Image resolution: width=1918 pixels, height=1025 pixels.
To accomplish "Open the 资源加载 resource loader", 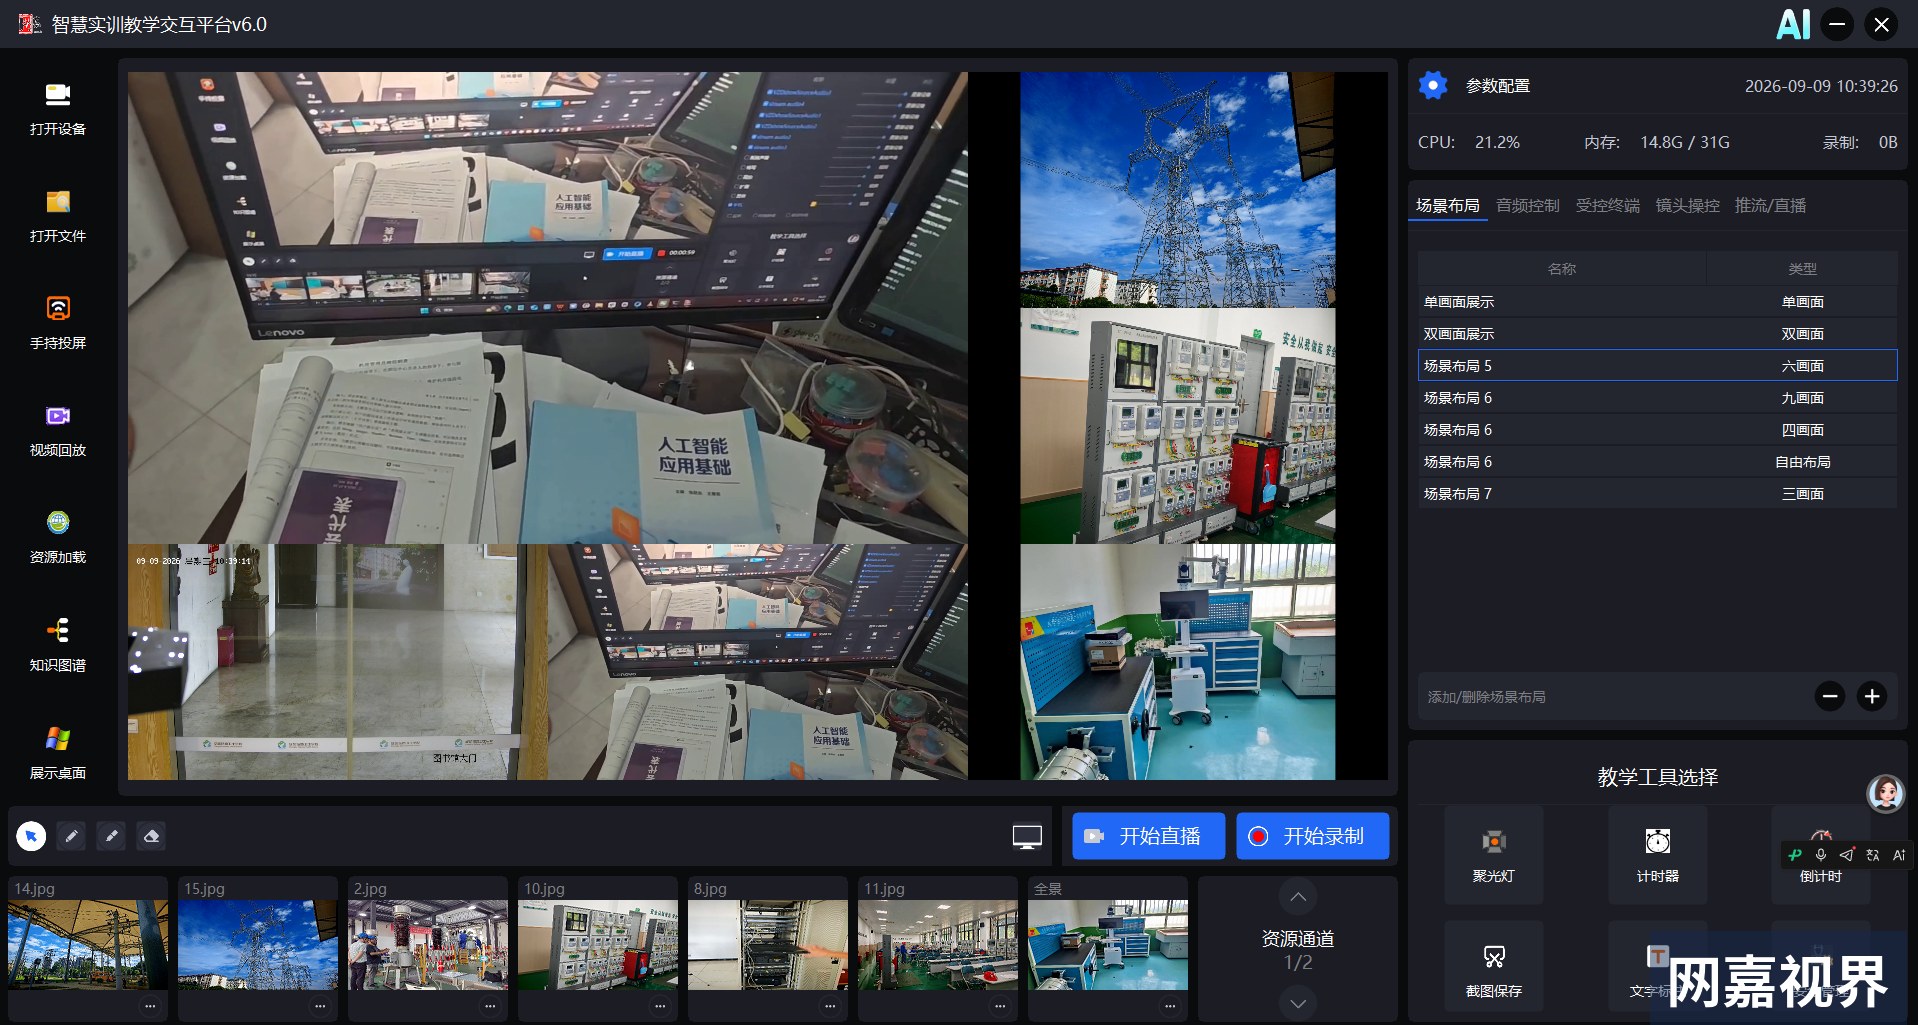I will [58, 523].
